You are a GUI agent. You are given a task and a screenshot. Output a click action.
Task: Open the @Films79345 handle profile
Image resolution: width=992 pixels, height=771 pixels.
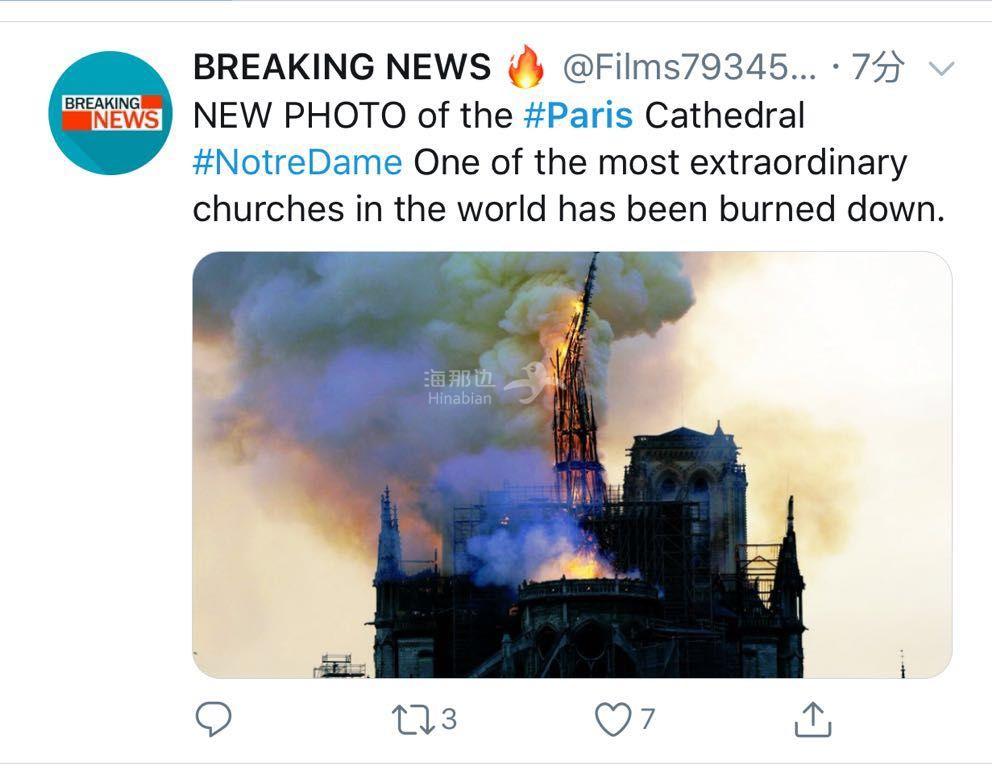689,66
